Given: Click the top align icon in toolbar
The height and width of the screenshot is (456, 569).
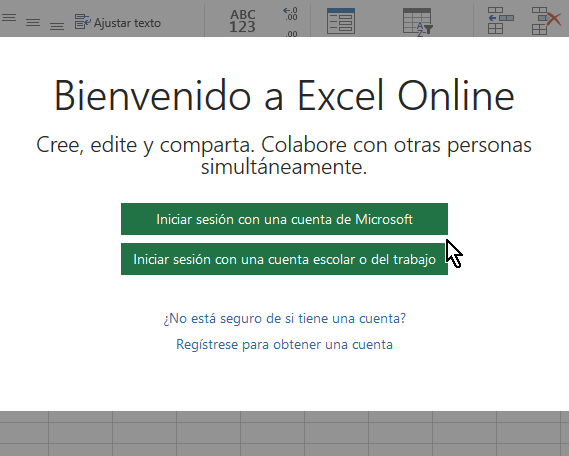Looking at the screenshot, I should 9,17.
